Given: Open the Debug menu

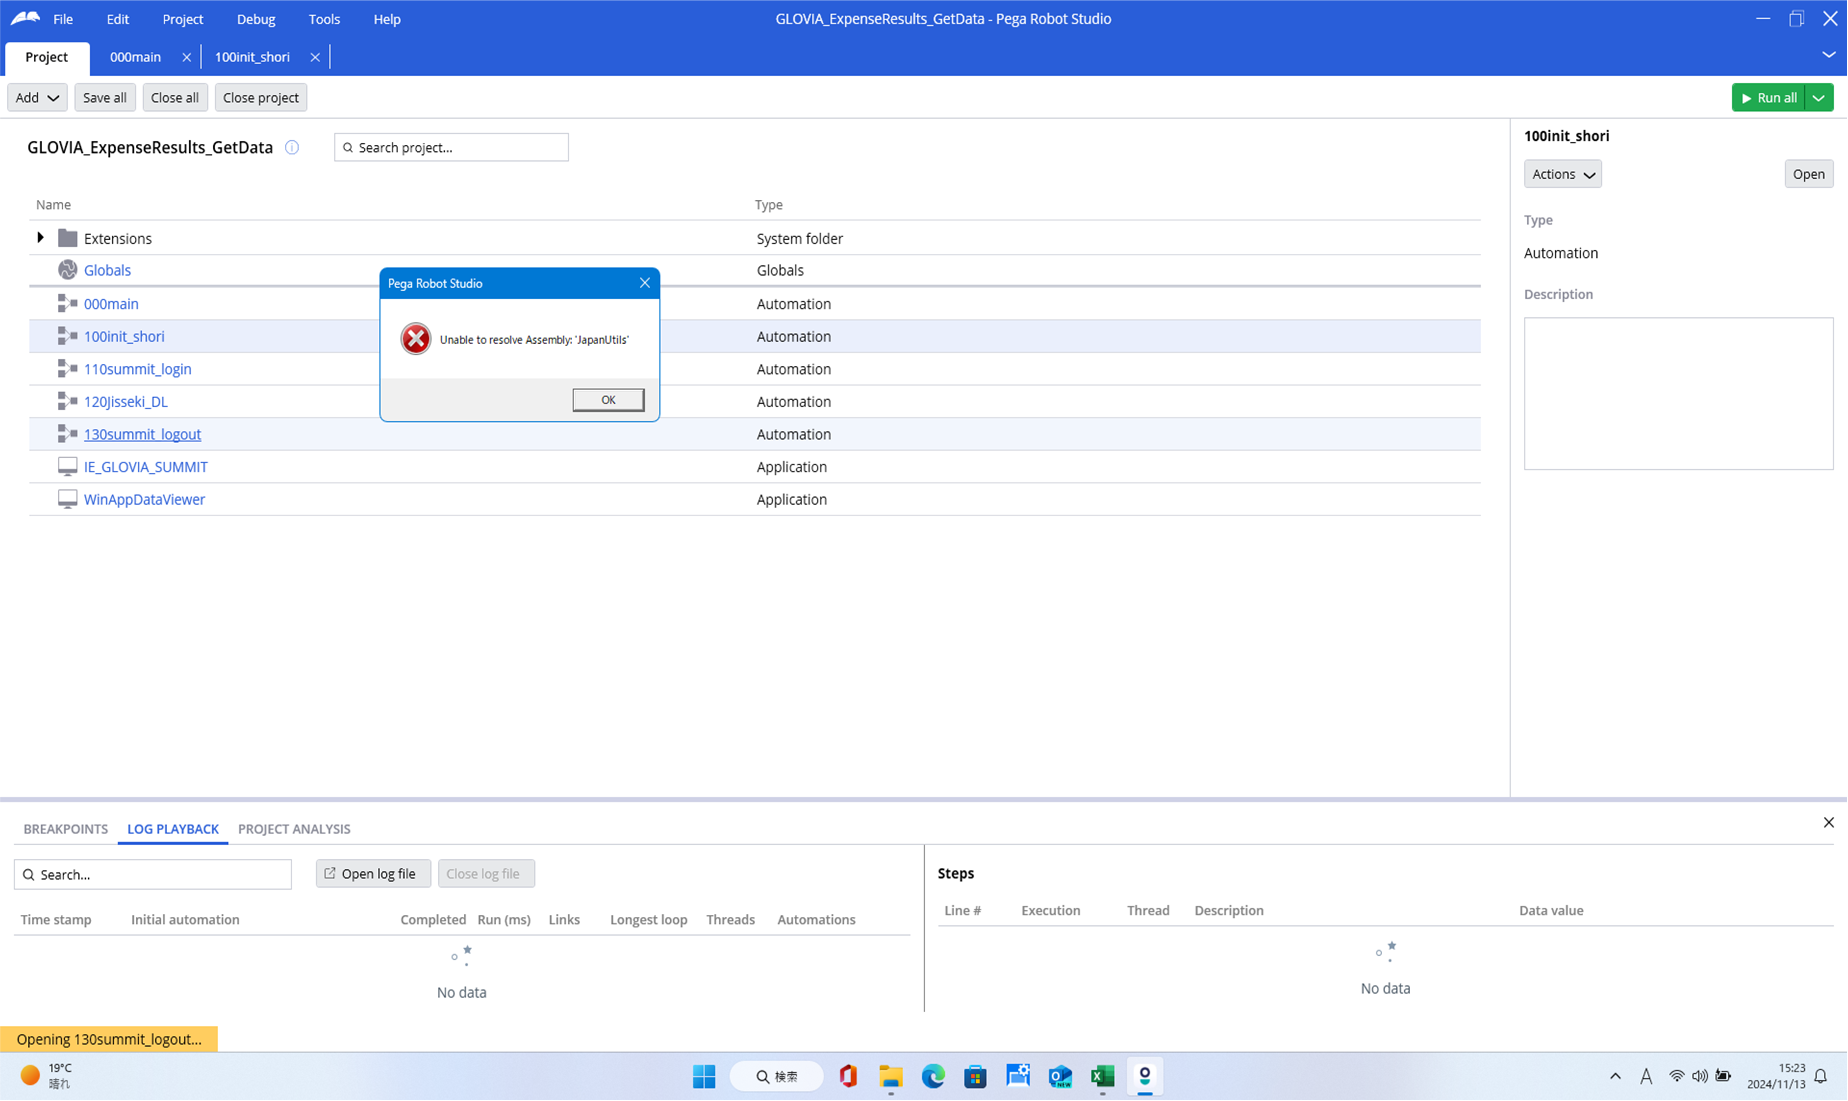Looking at the screenshot, I should coord(256,19).
